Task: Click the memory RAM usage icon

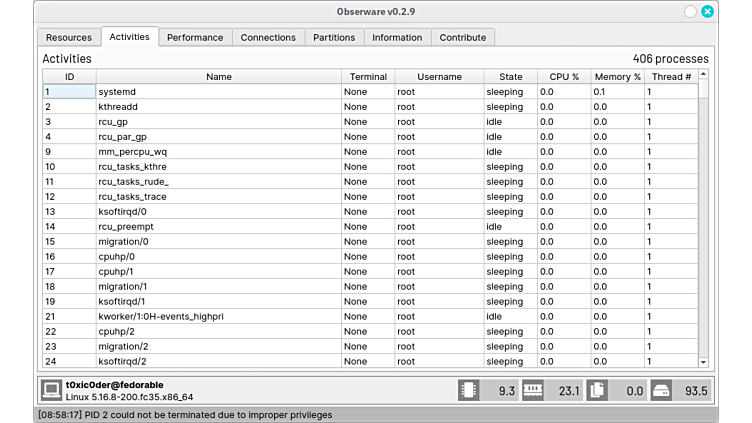Action: tap(532, 390)
